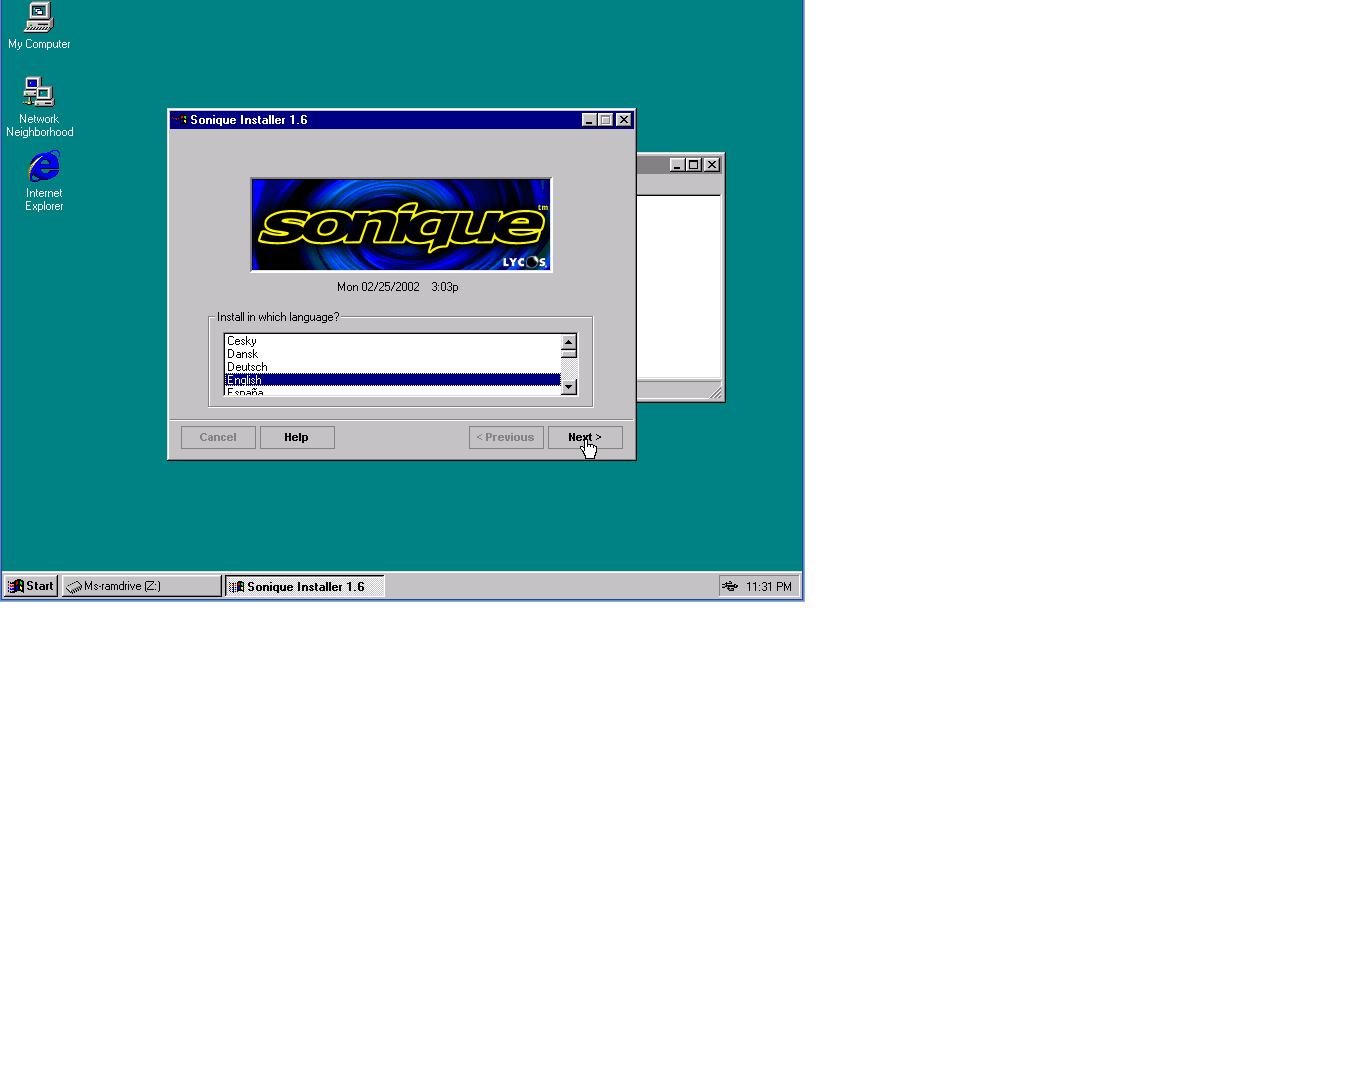Close the Sonique Installer window

point(624,120)
